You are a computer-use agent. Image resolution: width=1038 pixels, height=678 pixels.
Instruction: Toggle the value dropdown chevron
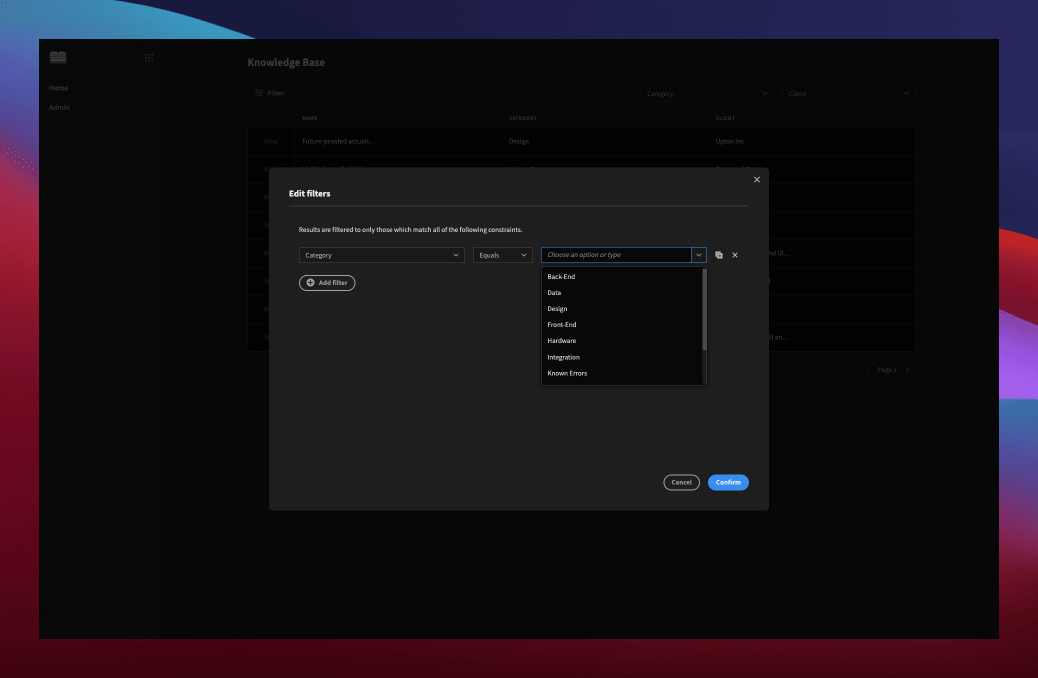[x=698, y=255]
